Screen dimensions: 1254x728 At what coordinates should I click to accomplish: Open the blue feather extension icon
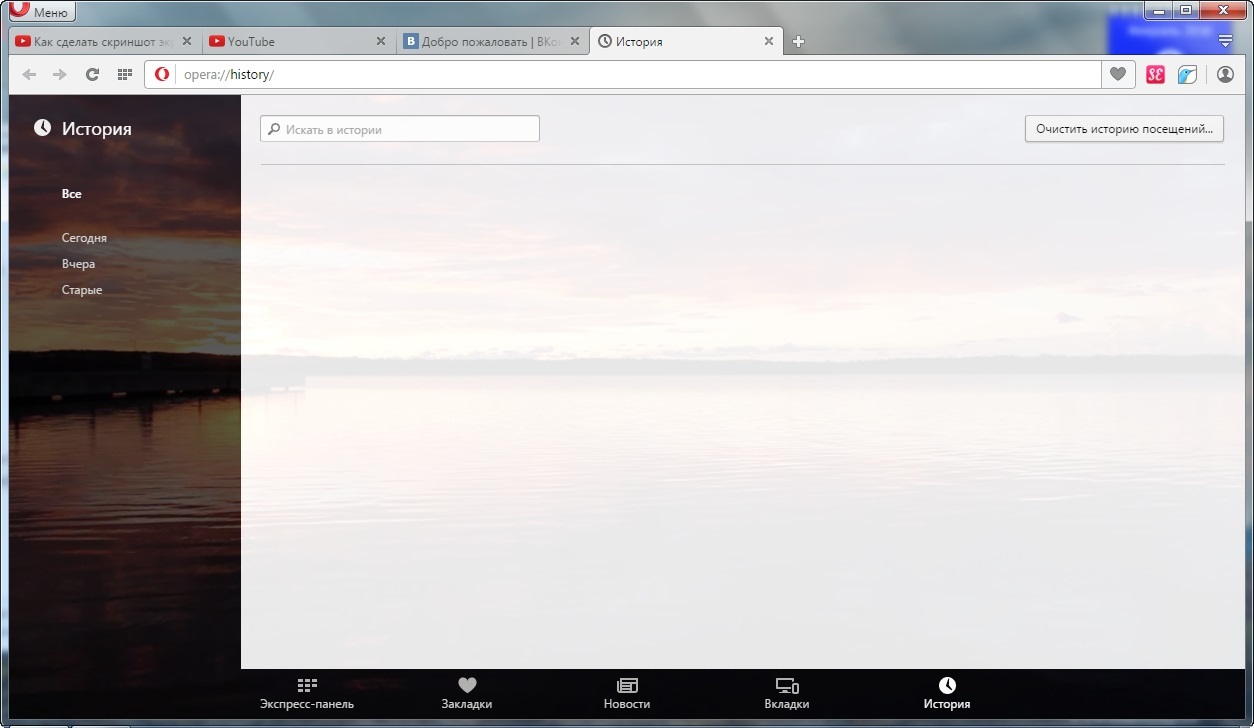[x=1187, y=74]
